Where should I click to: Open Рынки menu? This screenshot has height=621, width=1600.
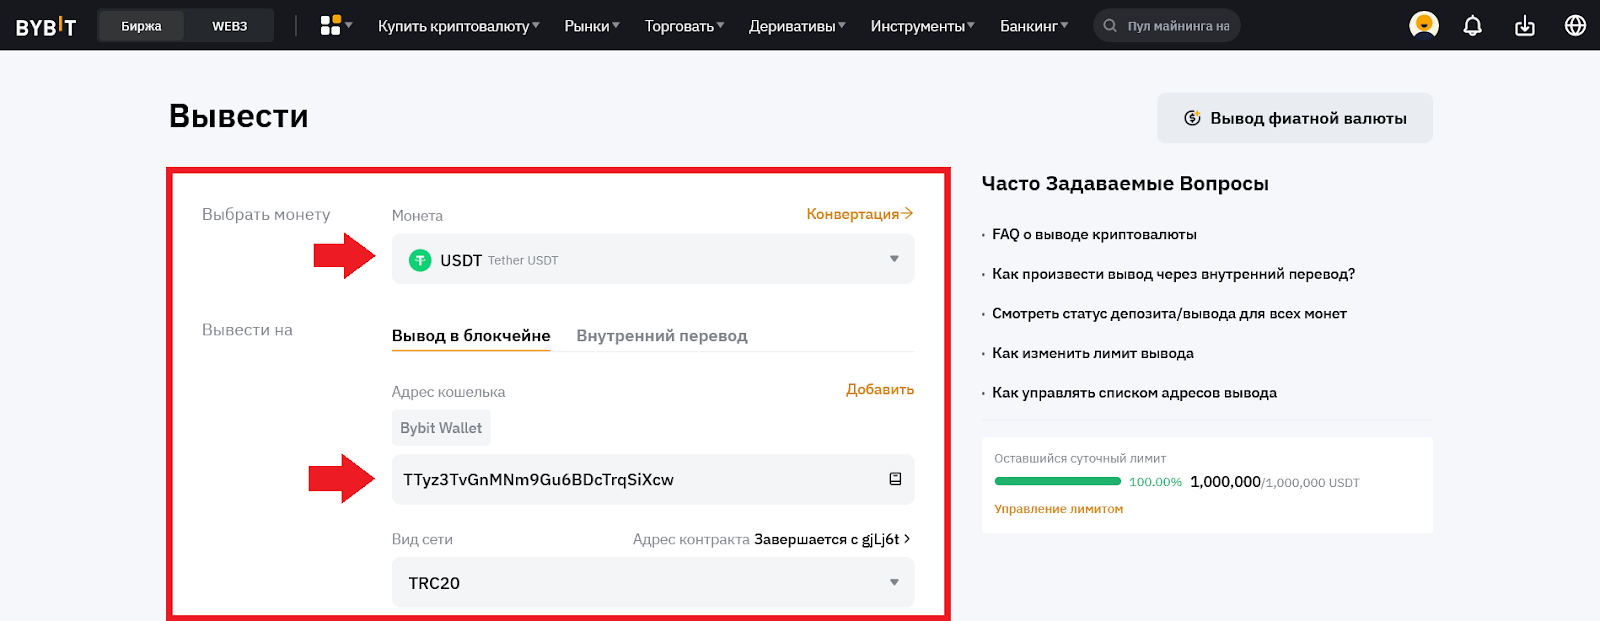[592, 26]
